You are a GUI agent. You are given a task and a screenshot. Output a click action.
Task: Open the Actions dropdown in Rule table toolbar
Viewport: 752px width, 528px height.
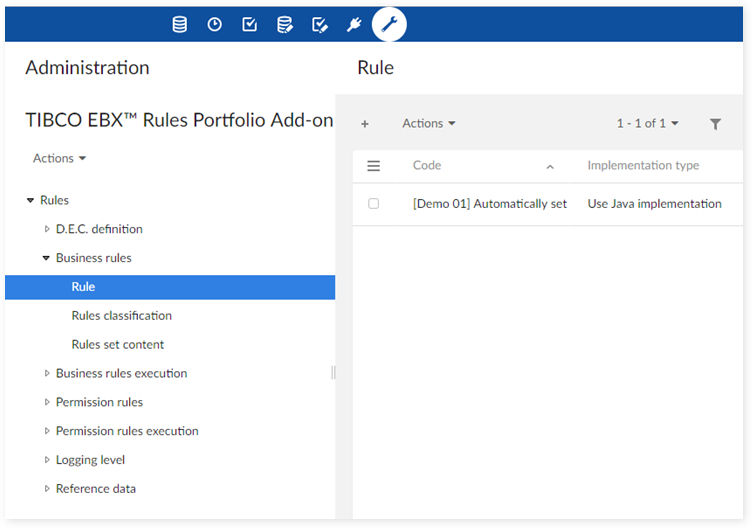click(429, 123)
